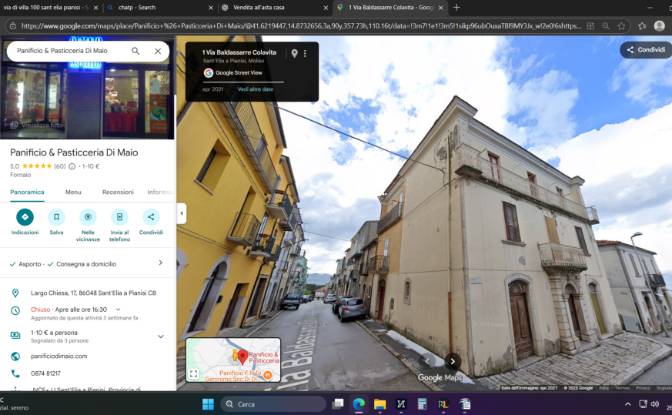The height and width of the screenshot is (415, 672).
Task: Open the panificiodimaio.com website link
Action: (59, 356)
